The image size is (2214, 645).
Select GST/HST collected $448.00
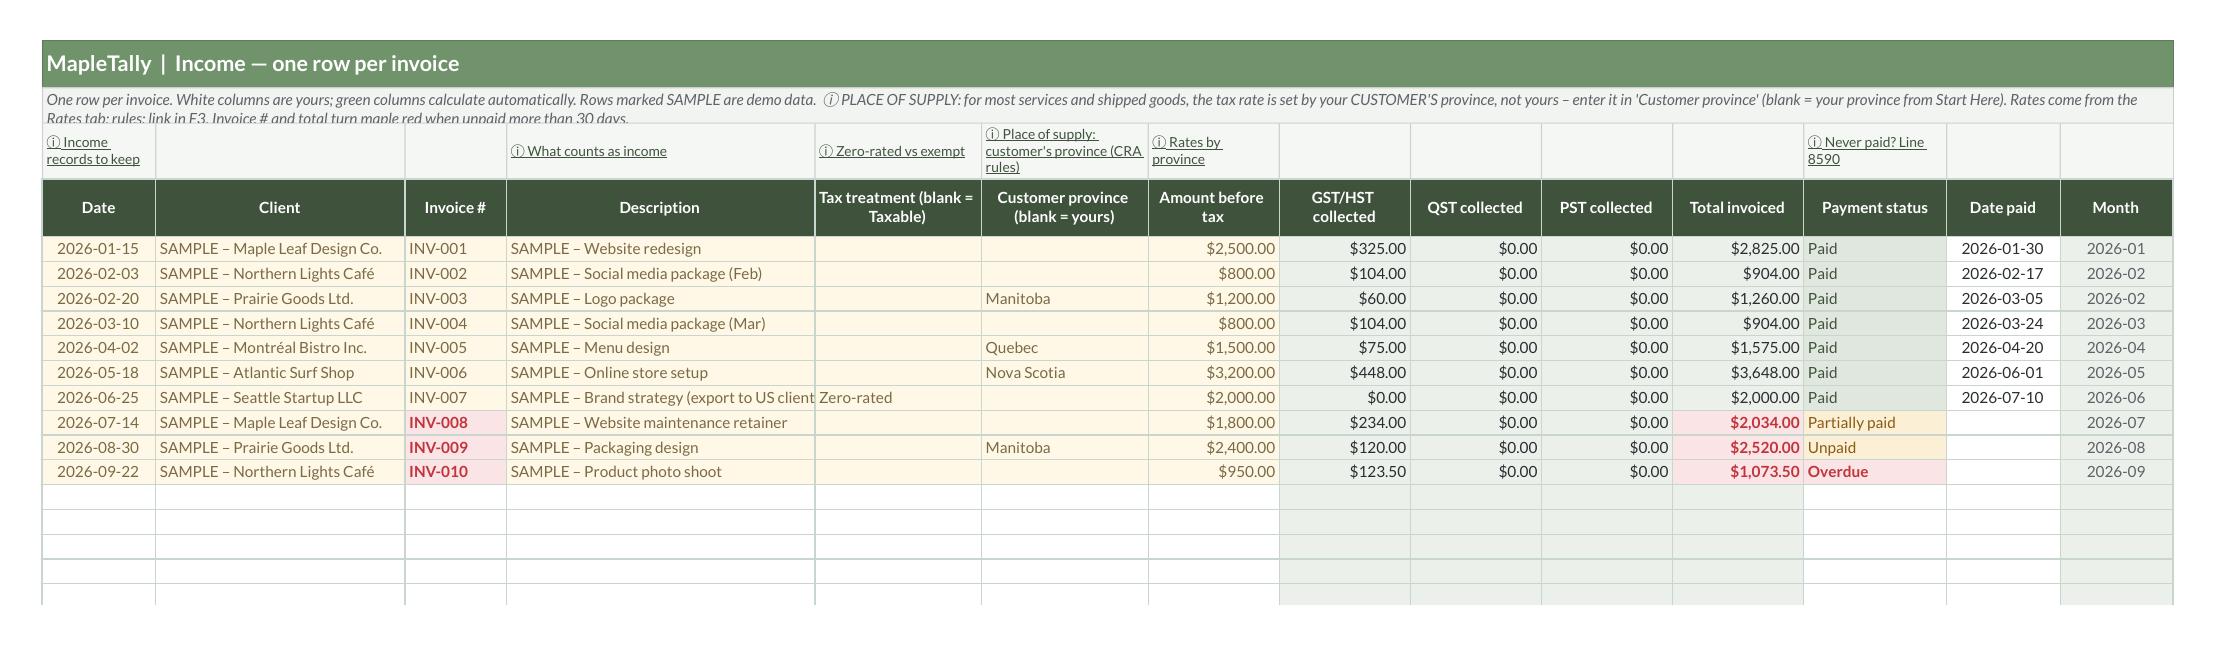(x=1344, y=373)
